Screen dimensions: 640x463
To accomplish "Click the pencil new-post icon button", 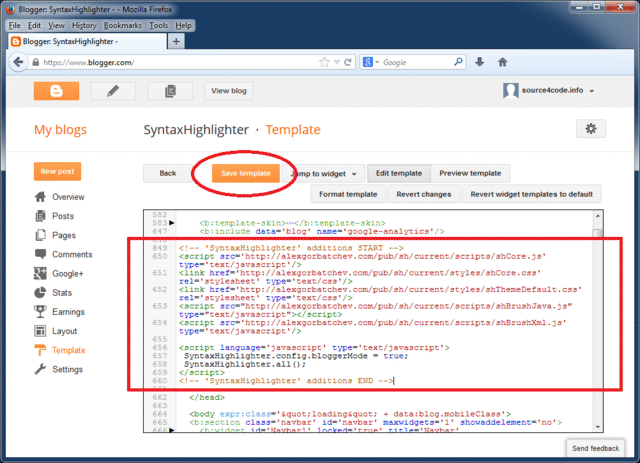I will tap(113, 91).
